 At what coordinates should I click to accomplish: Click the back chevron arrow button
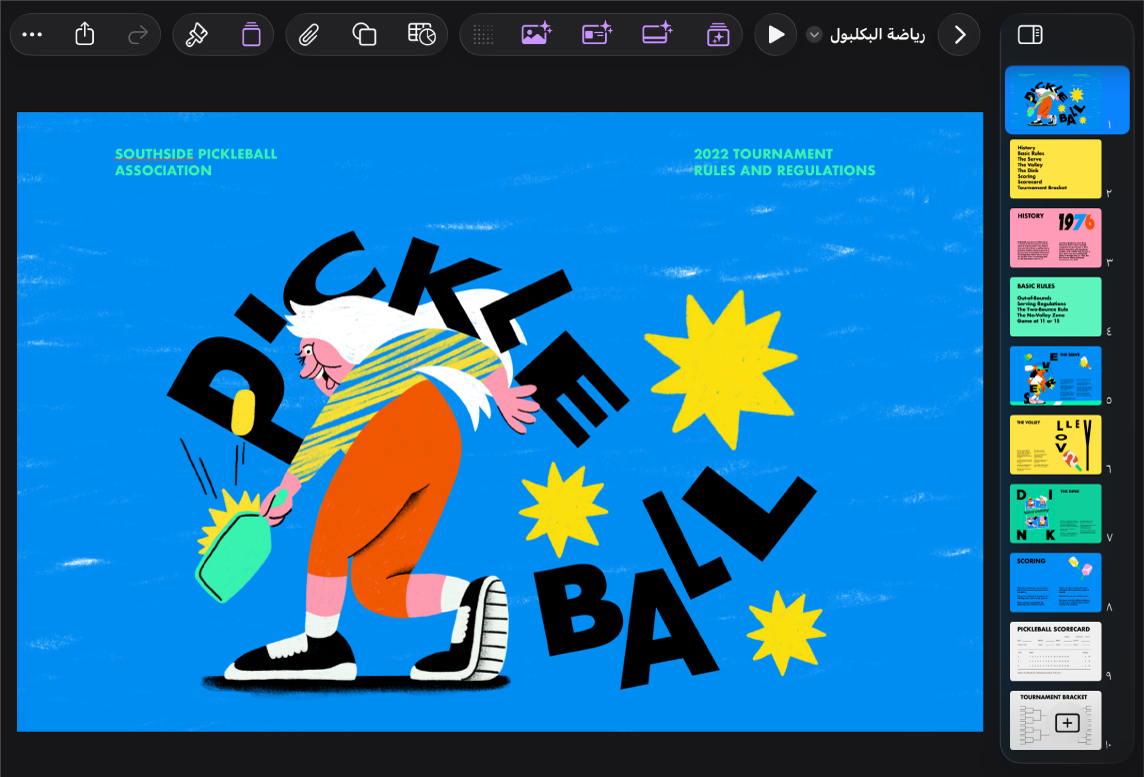point(959,34)
